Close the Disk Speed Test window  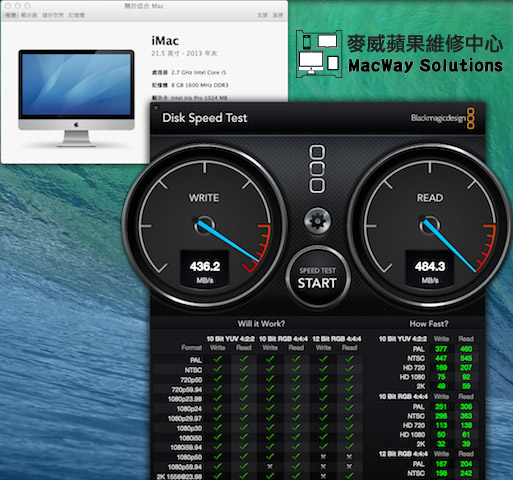tap(156, 107)
